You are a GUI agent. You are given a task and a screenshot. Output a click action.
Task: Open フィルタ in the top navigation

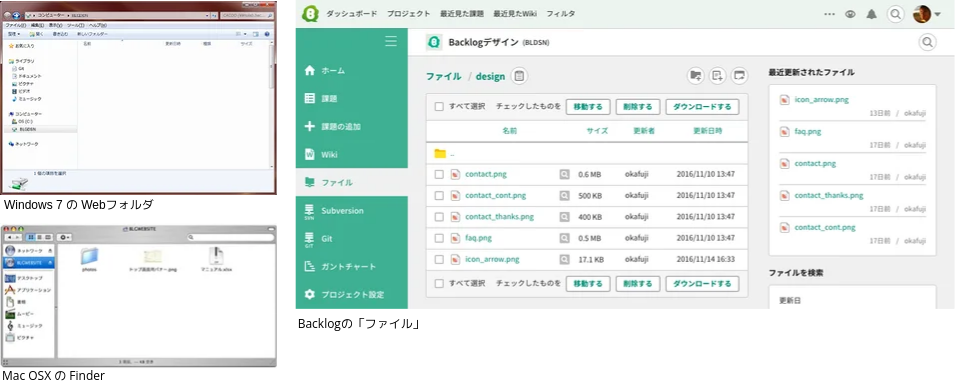click(560, 13)
